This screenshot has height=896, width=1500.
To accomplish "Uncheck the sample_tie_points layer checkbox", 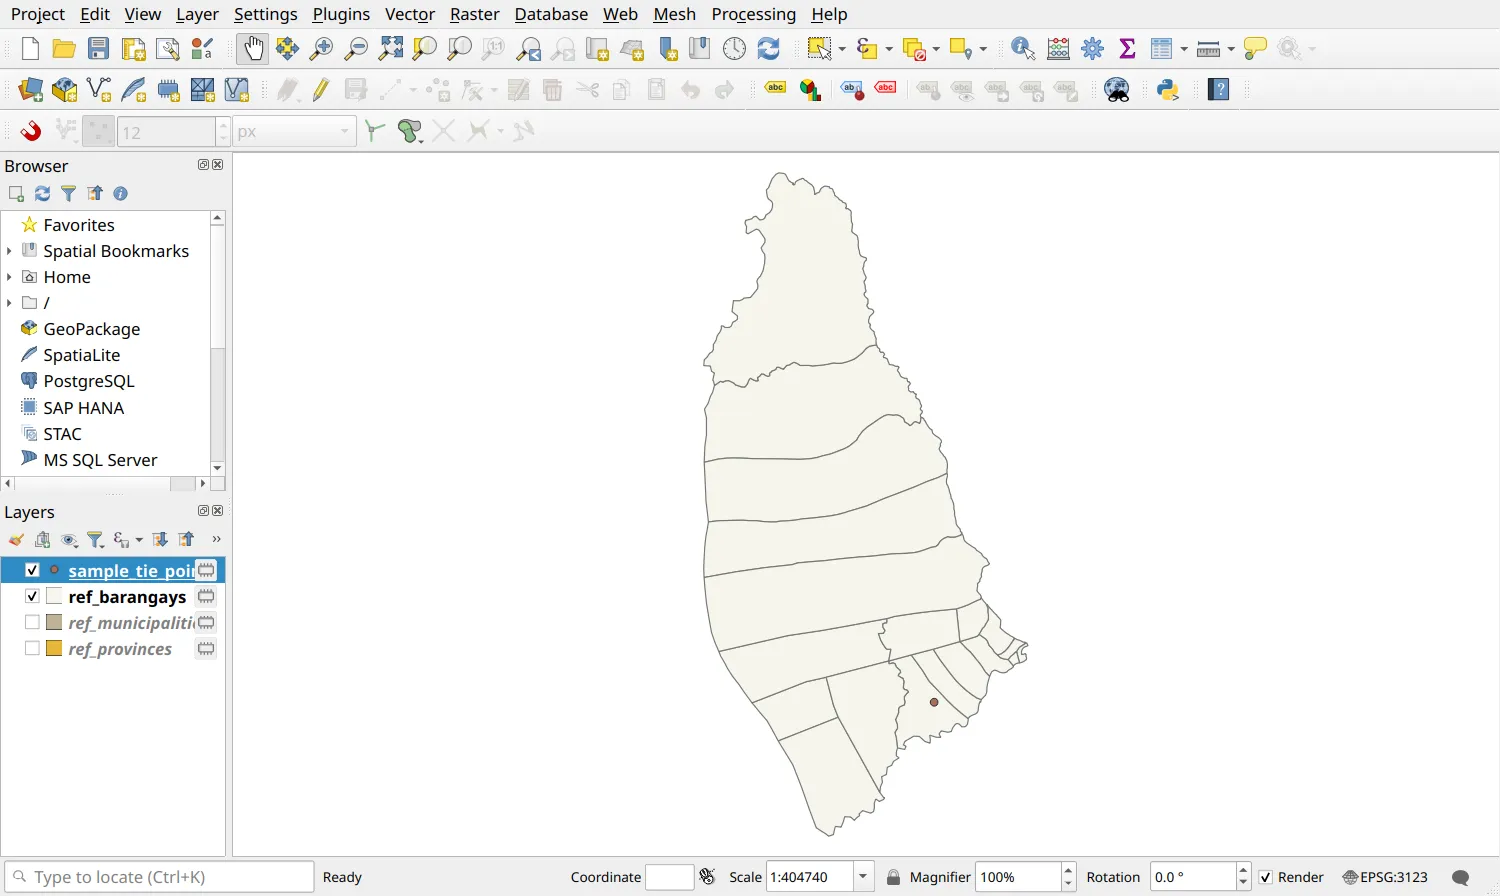I will (x=32, y=570).
